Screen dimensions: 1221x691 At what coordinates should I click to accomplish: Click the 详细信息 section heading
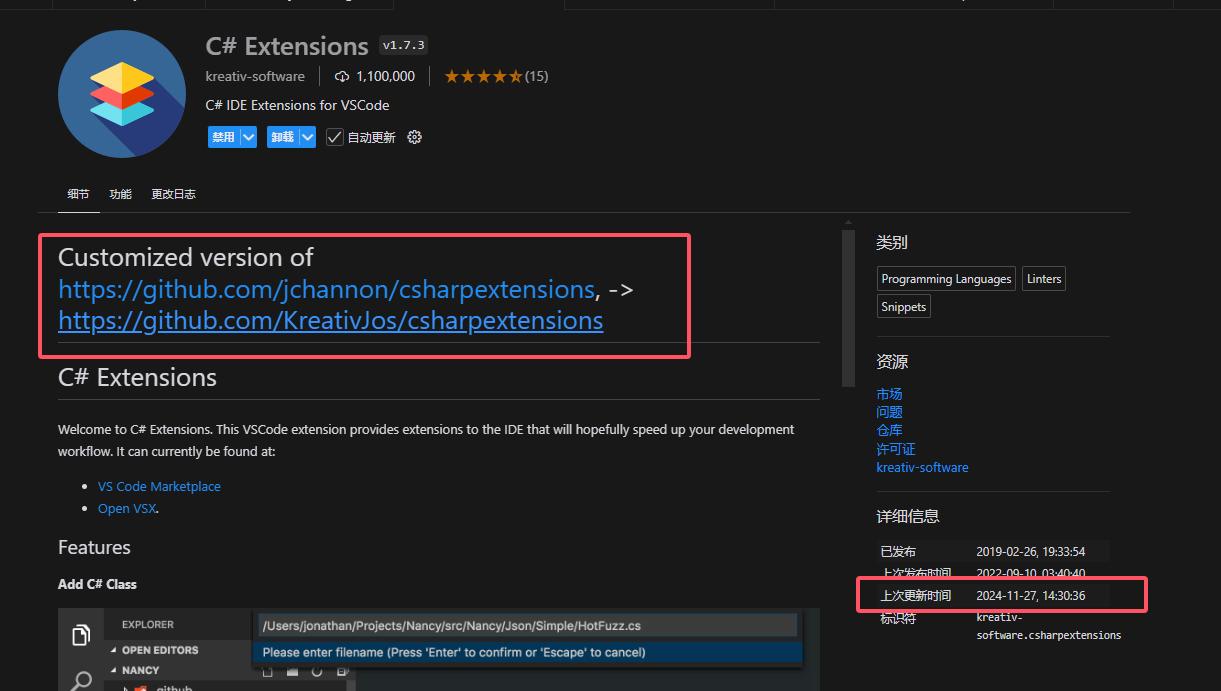point(908,516)
